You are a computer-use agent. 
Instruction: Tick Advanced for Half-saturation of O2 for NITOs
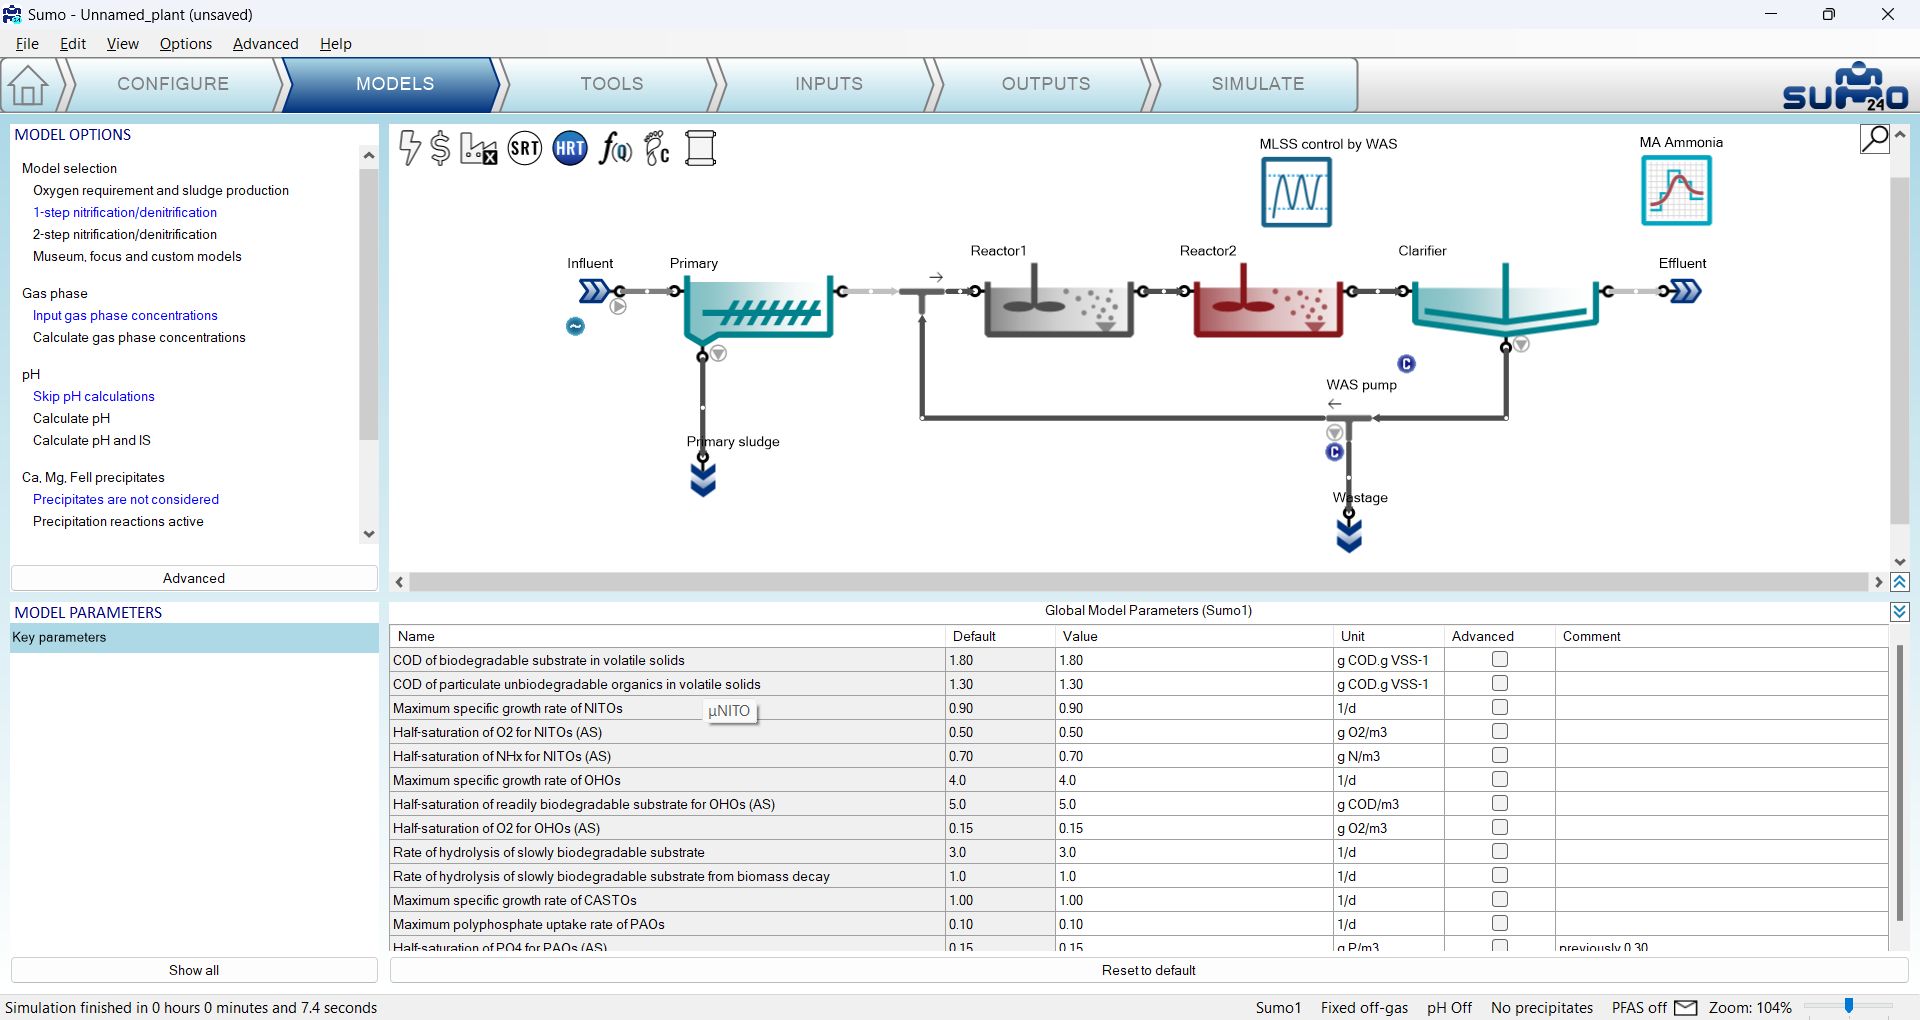click(1500, 732)
